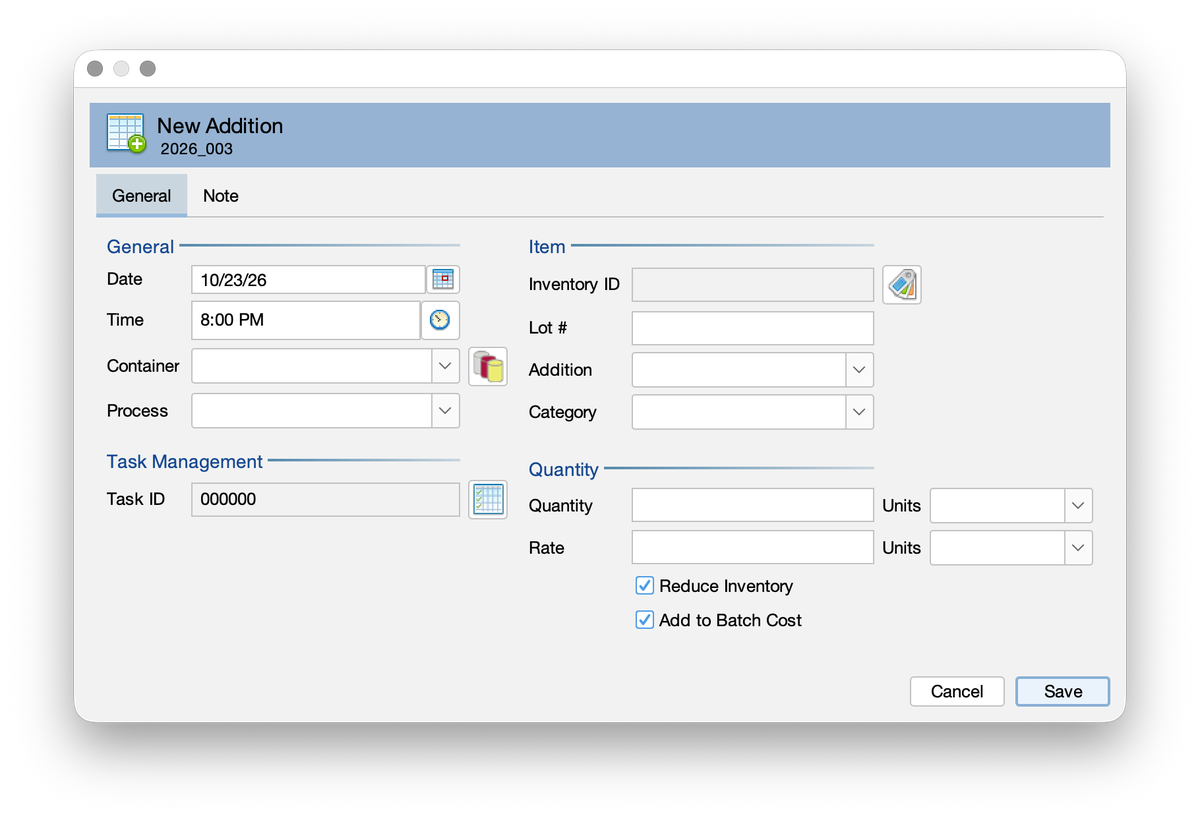Open the Category dropdown list
This screenshot has width=1200, height=820.
[x=860, y=412]
